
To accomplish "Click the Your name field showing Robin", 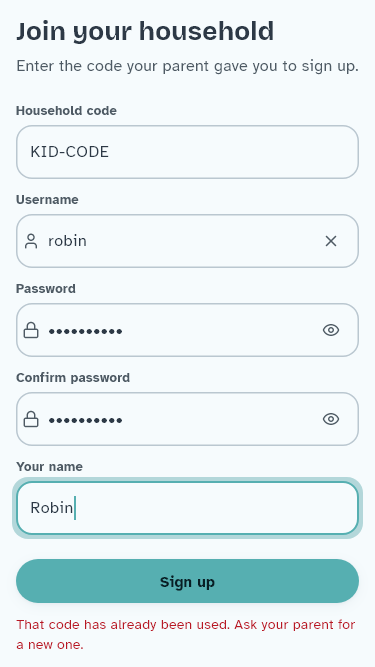I will coord(188,508).
